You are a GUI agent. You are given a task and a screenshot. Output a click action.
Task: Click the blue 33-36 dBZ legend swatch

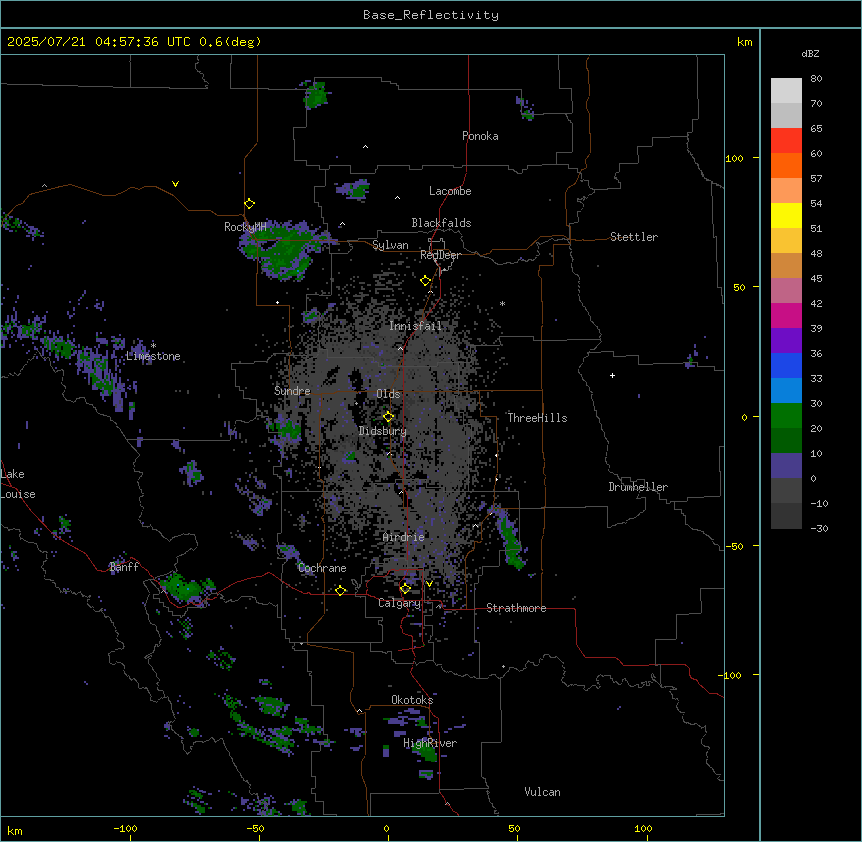coord(786,365)
